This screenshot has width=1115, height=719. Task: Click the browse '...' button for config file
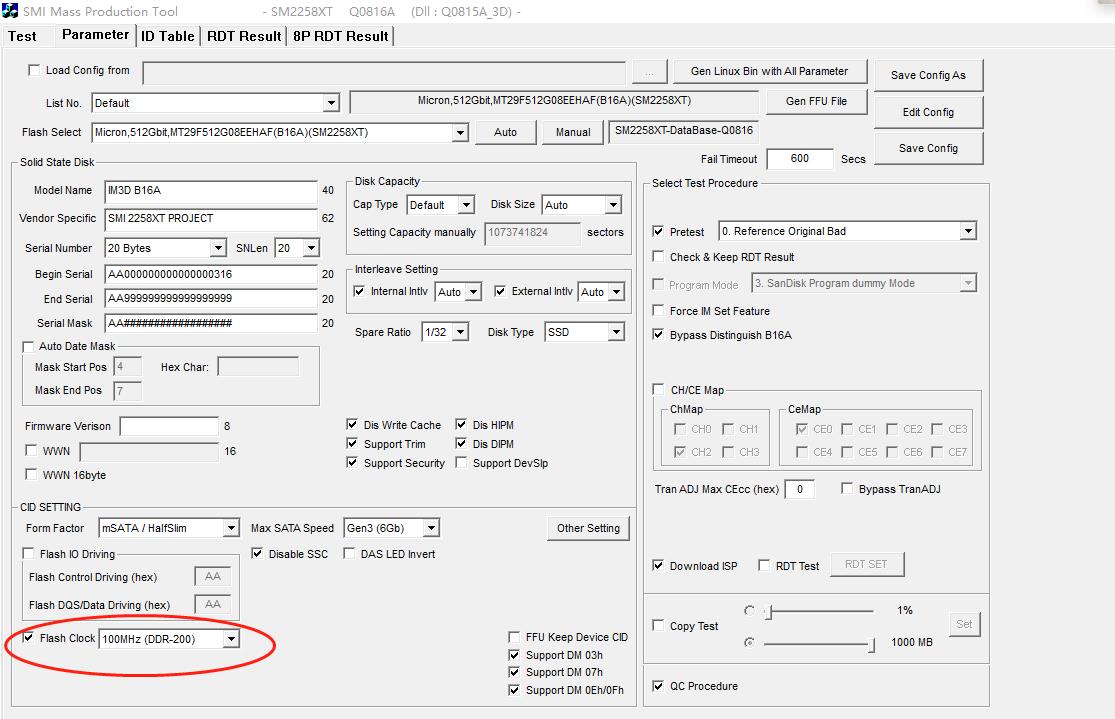pos(649,72)
